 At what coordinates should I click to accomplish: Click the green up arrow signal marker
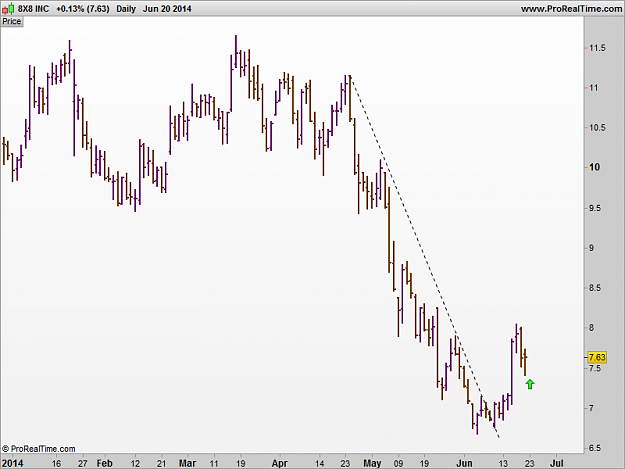[x=530, y=384]
